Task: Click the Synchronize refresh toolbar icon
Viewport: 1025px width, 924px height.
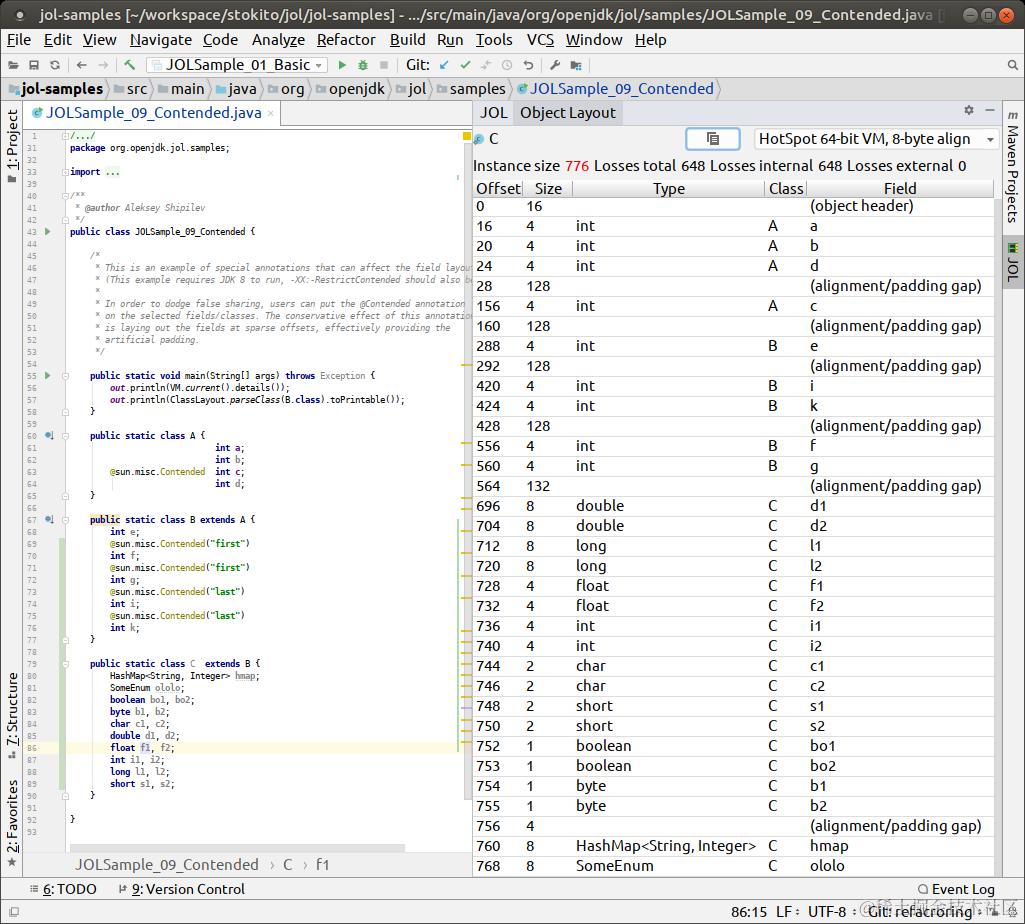Action: coord(55,65)
